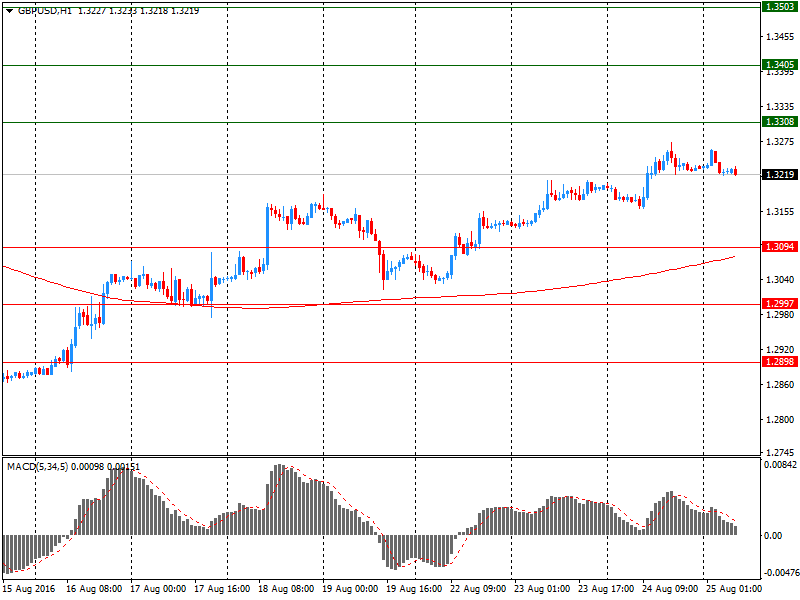This screenshot has height=600, width=800.
Task: Click the 17 Aug 00:00 time label
Action: (x=158, y=589)
